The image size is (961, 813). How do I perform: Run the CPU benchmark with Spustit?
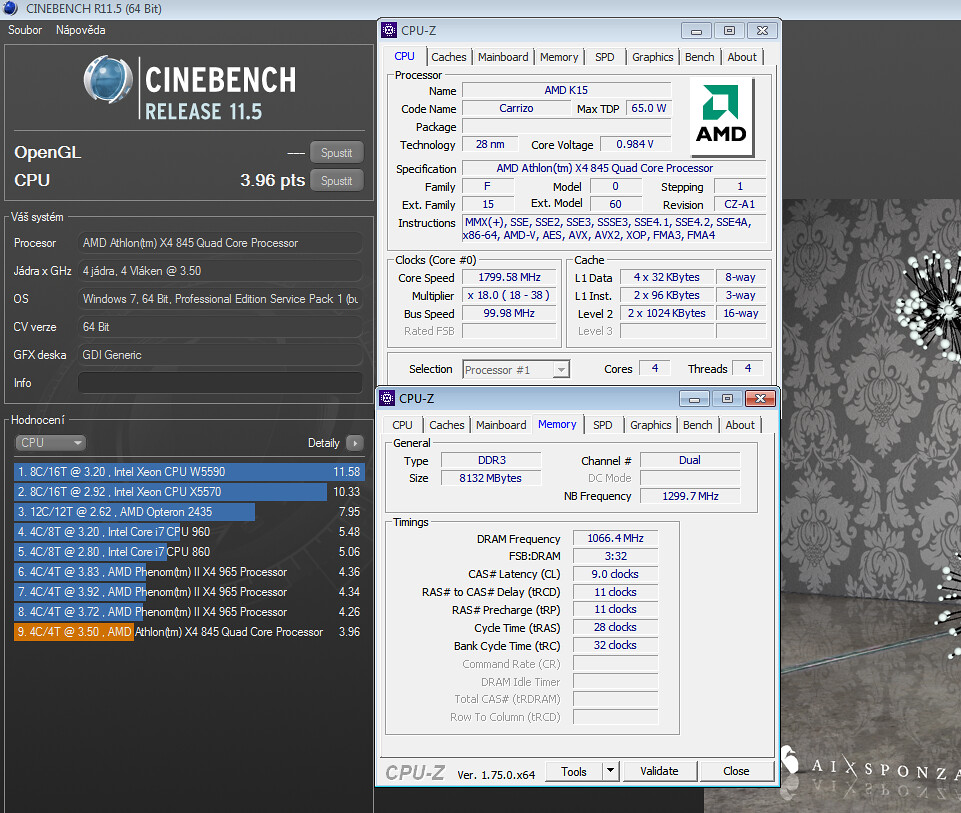tap(336, 181)
